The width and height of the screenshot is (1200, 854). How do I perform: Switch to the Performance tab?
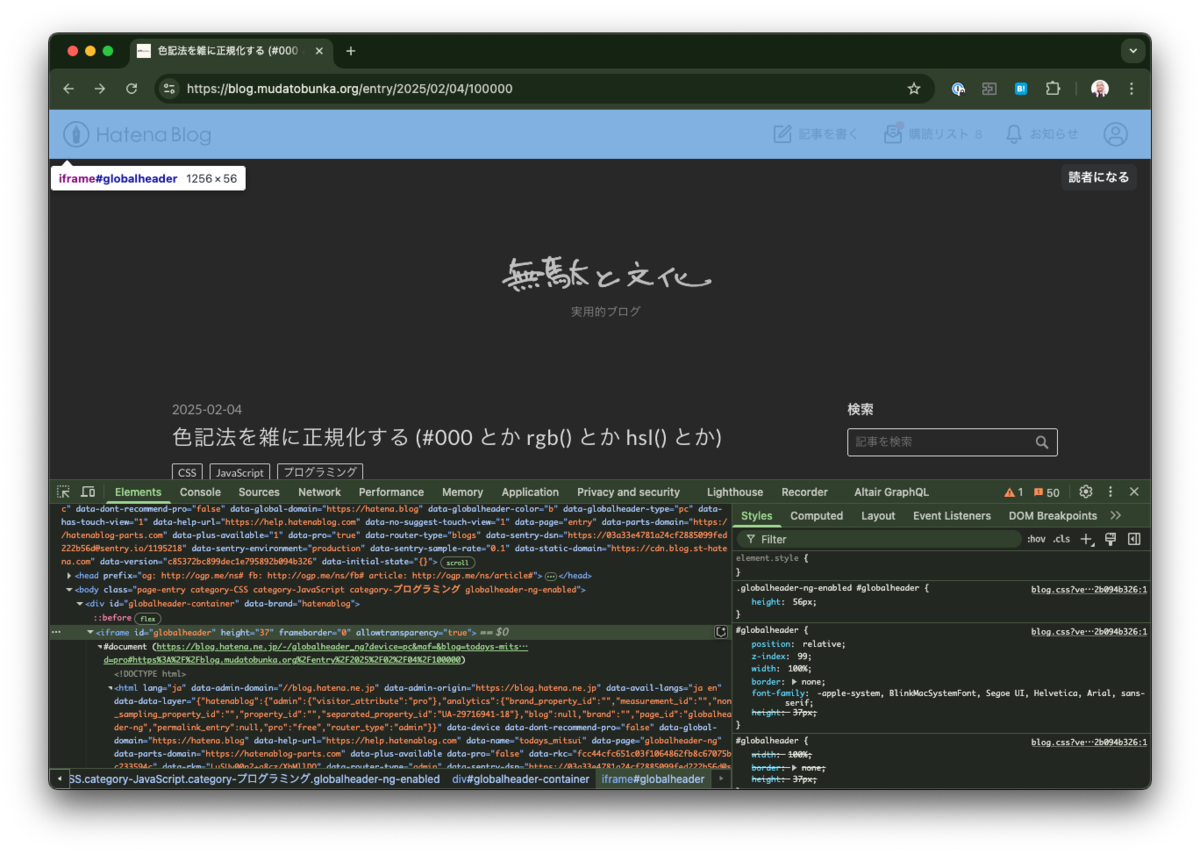[x=391, y=492]
